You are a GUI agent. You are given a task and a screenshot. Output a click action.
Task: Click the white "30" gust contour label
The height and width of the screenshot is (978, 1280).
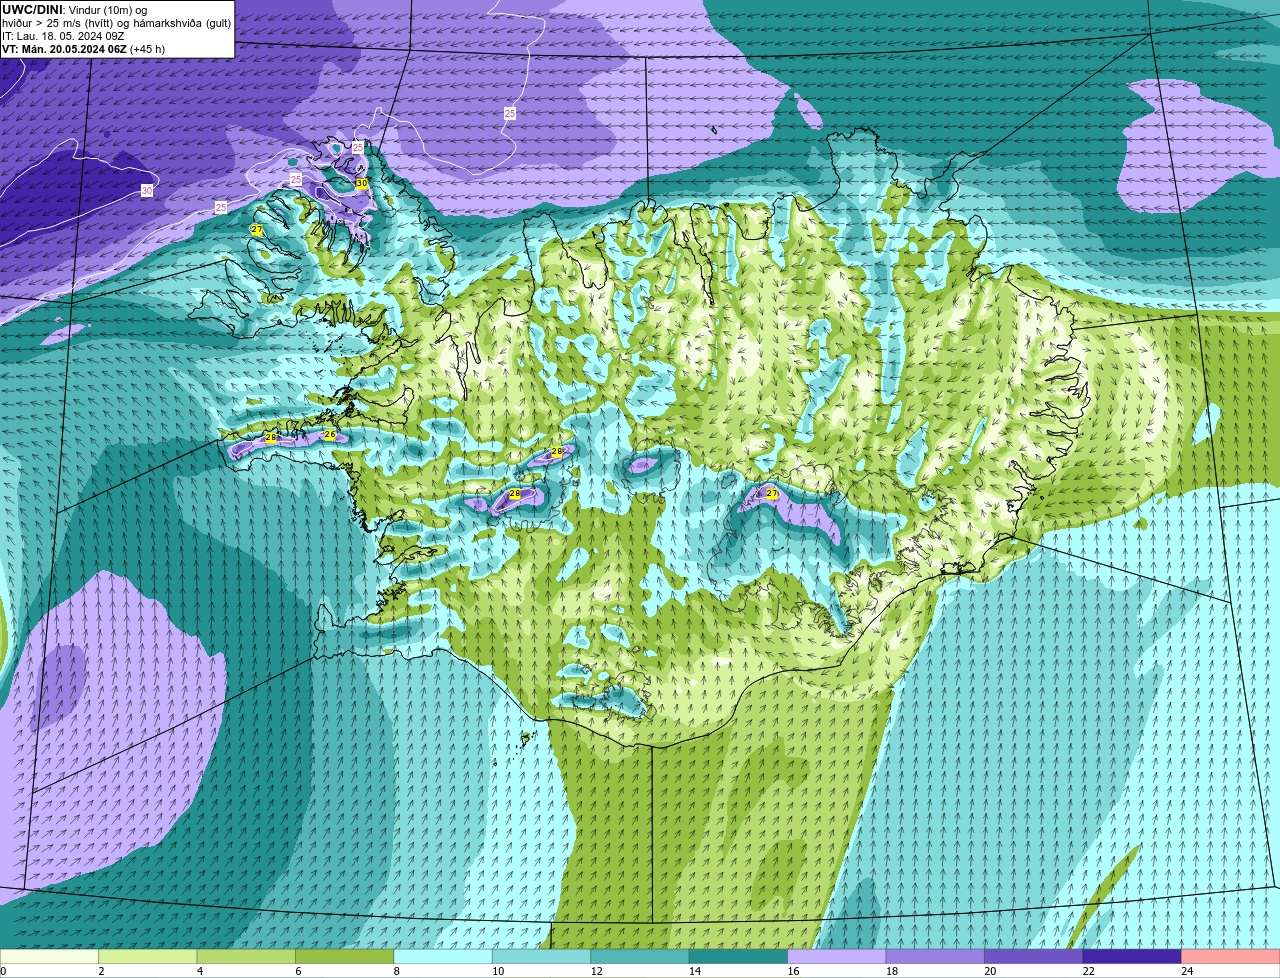(147, 191)
